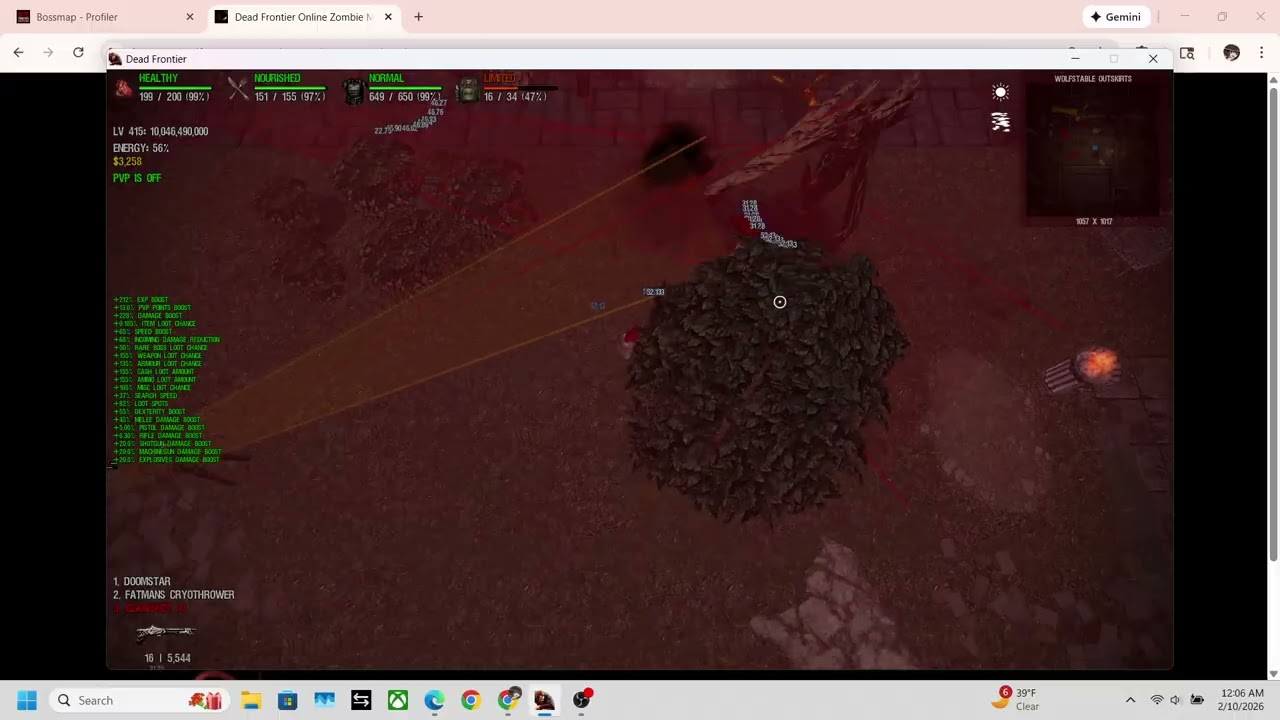
Task: Click the HEALTHY health status bar
Action: pos(175,88)
